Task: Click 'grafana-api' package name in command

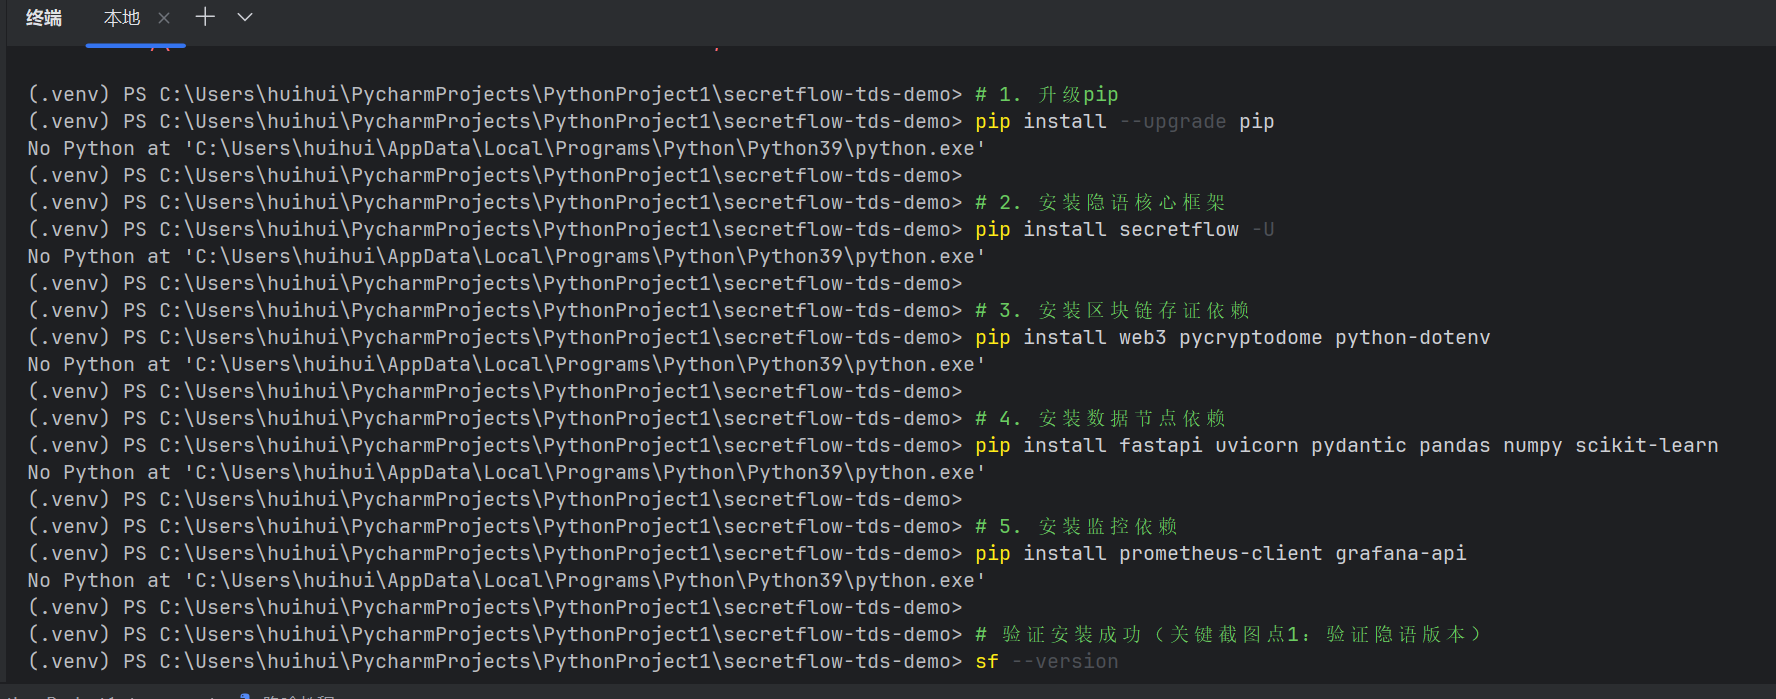Action: tap(1400, 553)
